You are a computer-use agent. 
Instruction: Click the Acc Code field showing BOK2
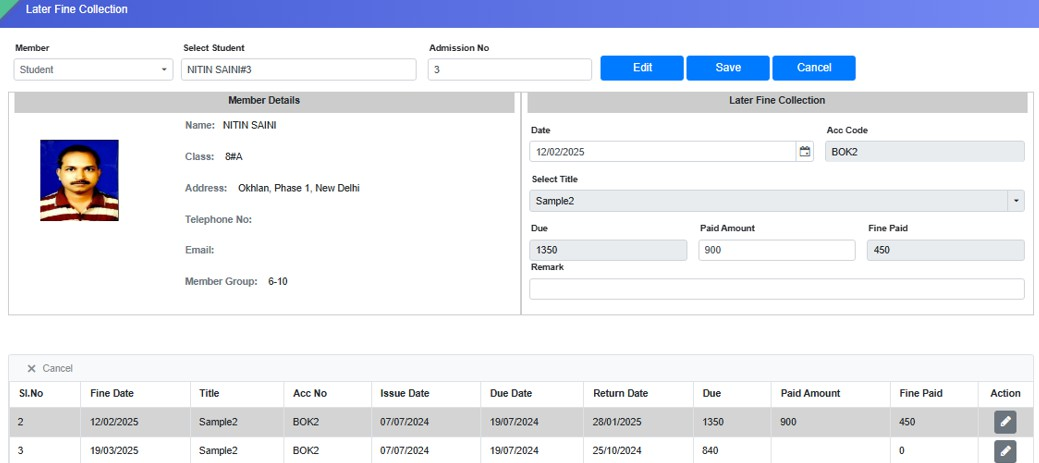pyautogui.click(x=924, y=152)
